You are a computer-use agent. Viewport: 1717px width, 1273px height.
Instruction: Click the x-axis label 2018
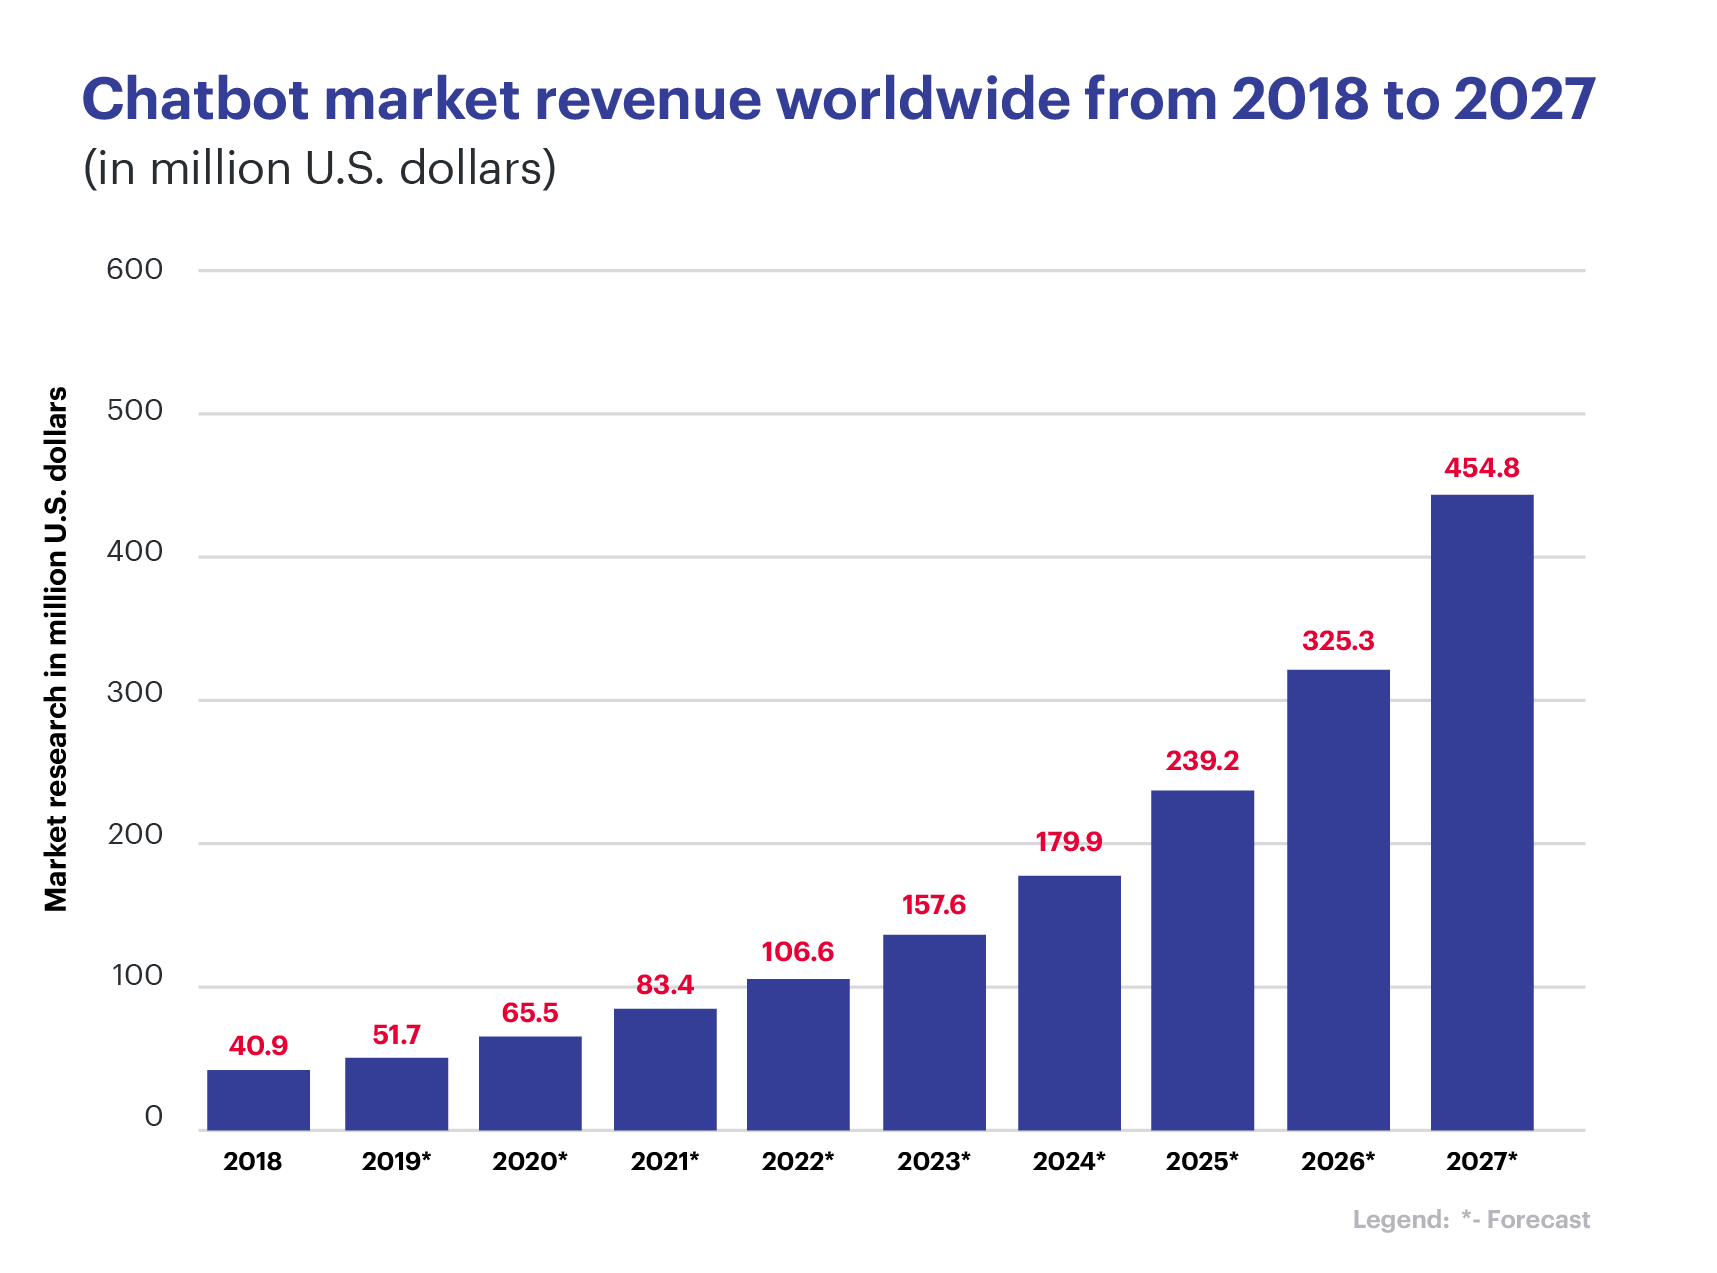point(253,1162)
